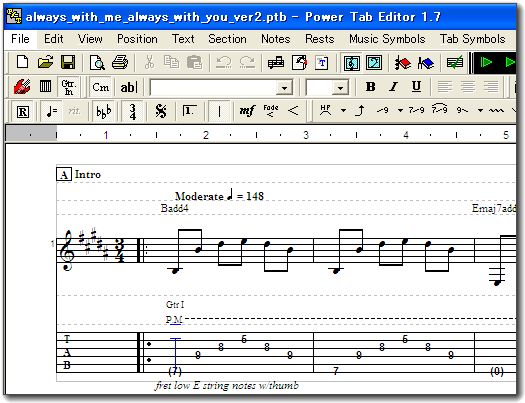
Task: Click the Redo arrow icon
Action: 247,62
